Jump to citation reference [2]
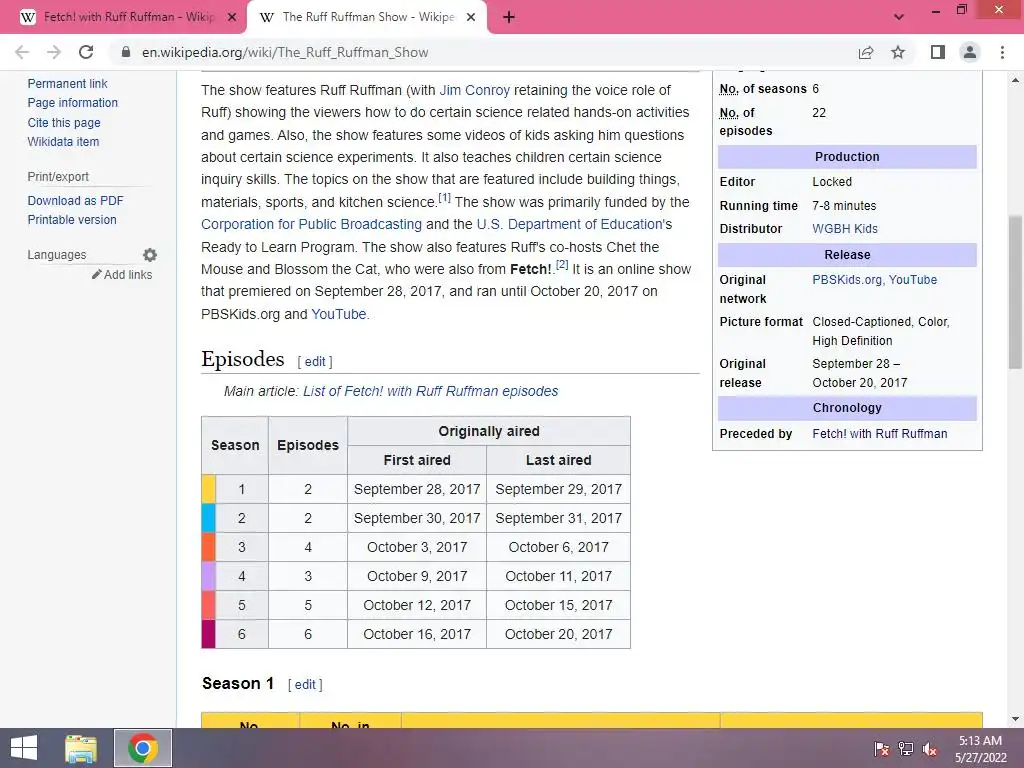 562,264
